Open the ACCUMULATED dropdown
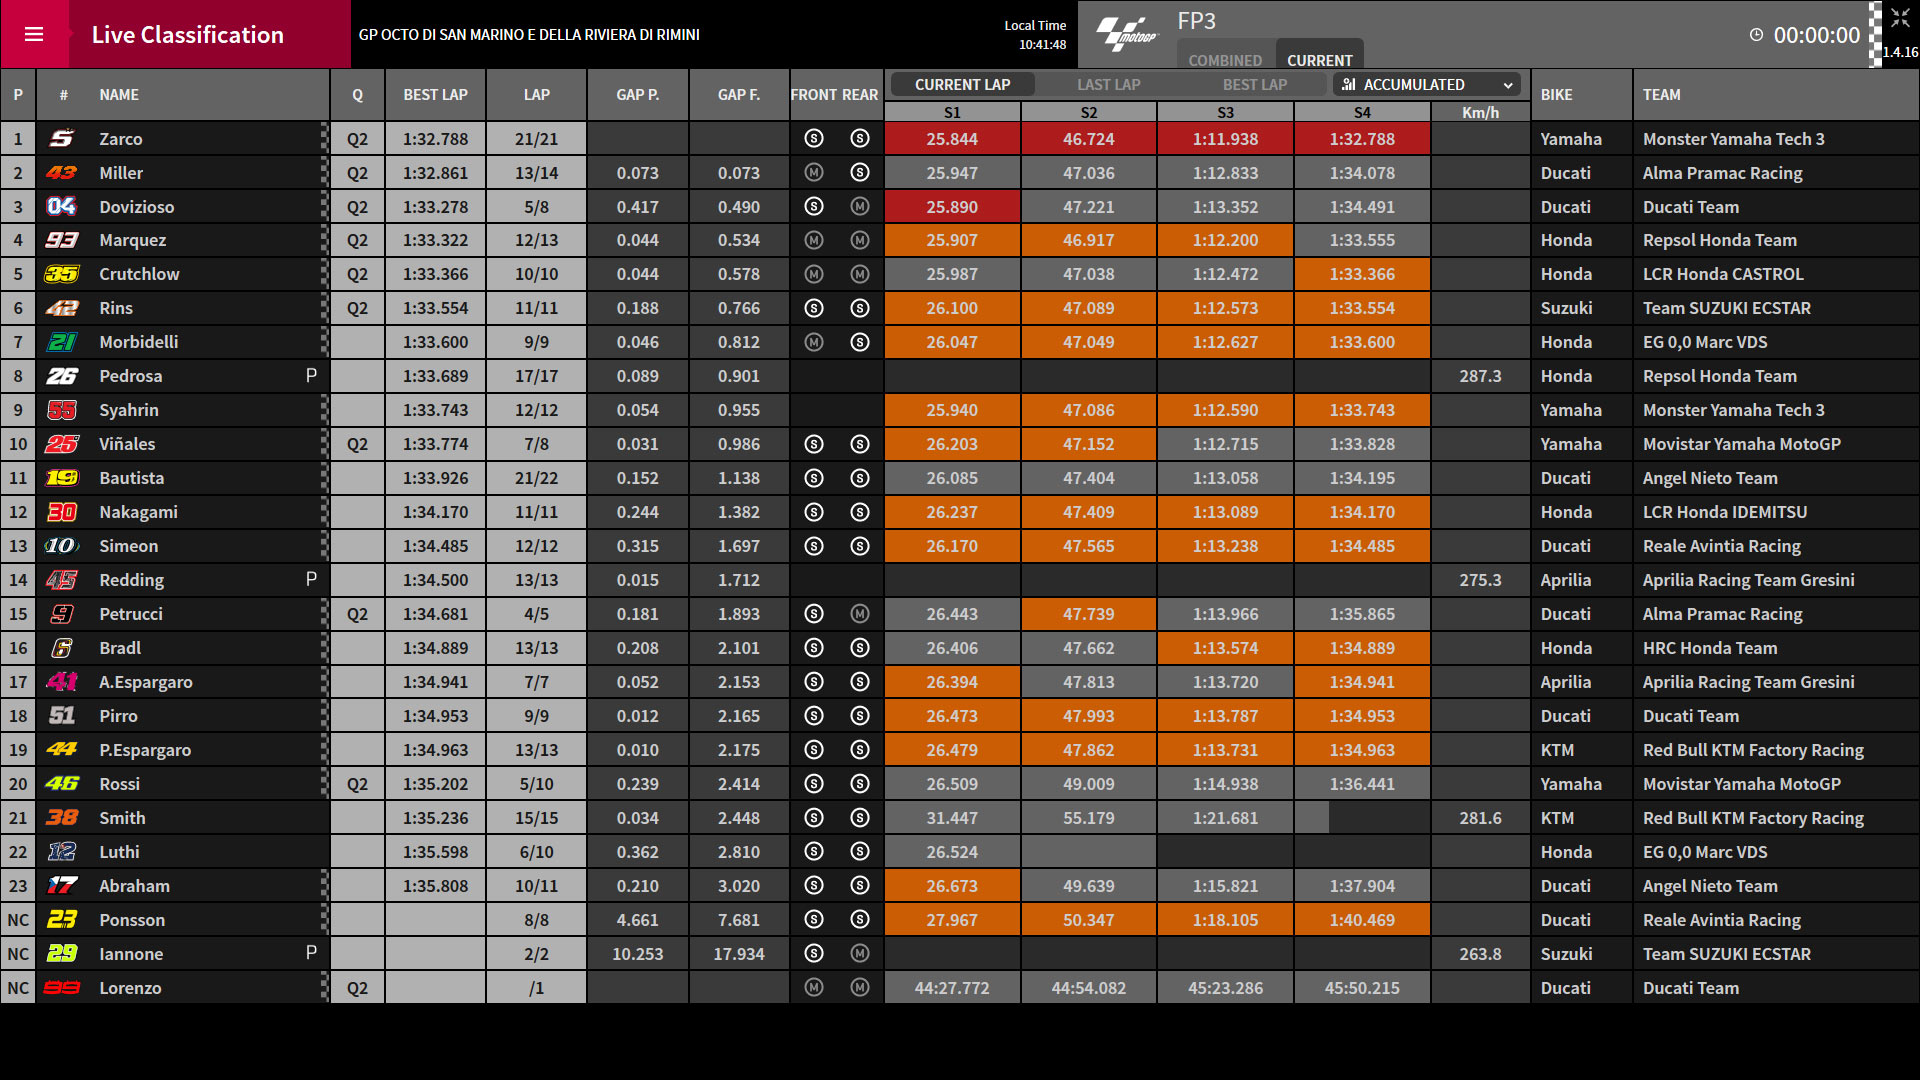 (x=1427, y=85)
